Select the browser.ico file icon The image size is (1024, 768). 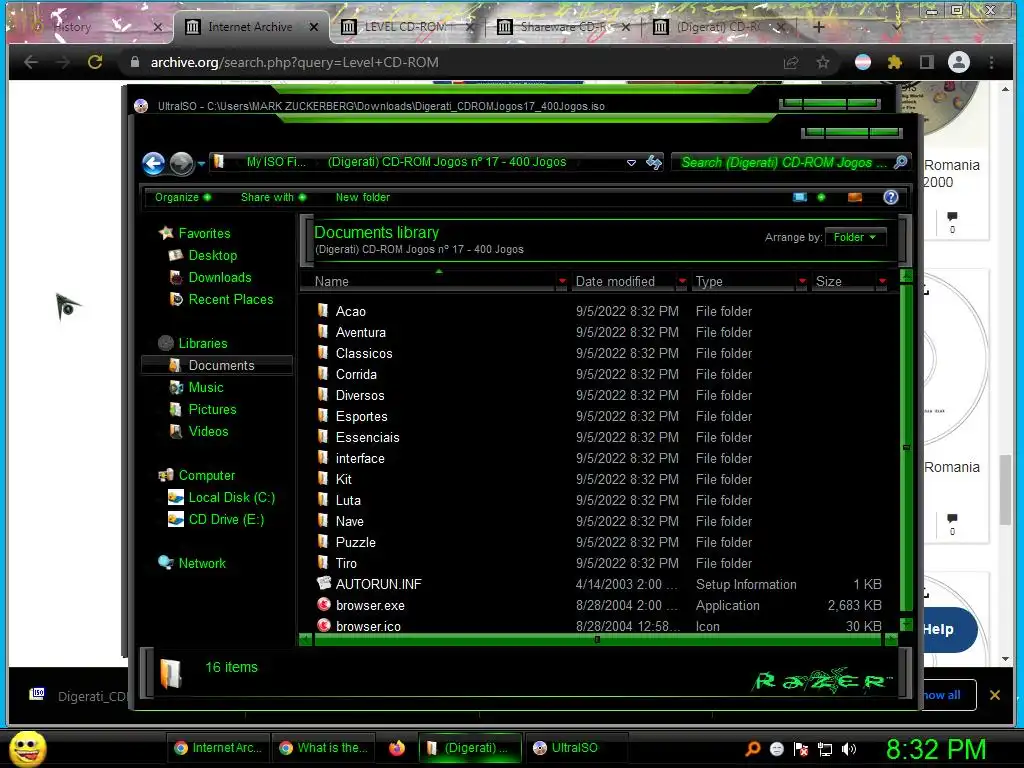coord(324,626)
